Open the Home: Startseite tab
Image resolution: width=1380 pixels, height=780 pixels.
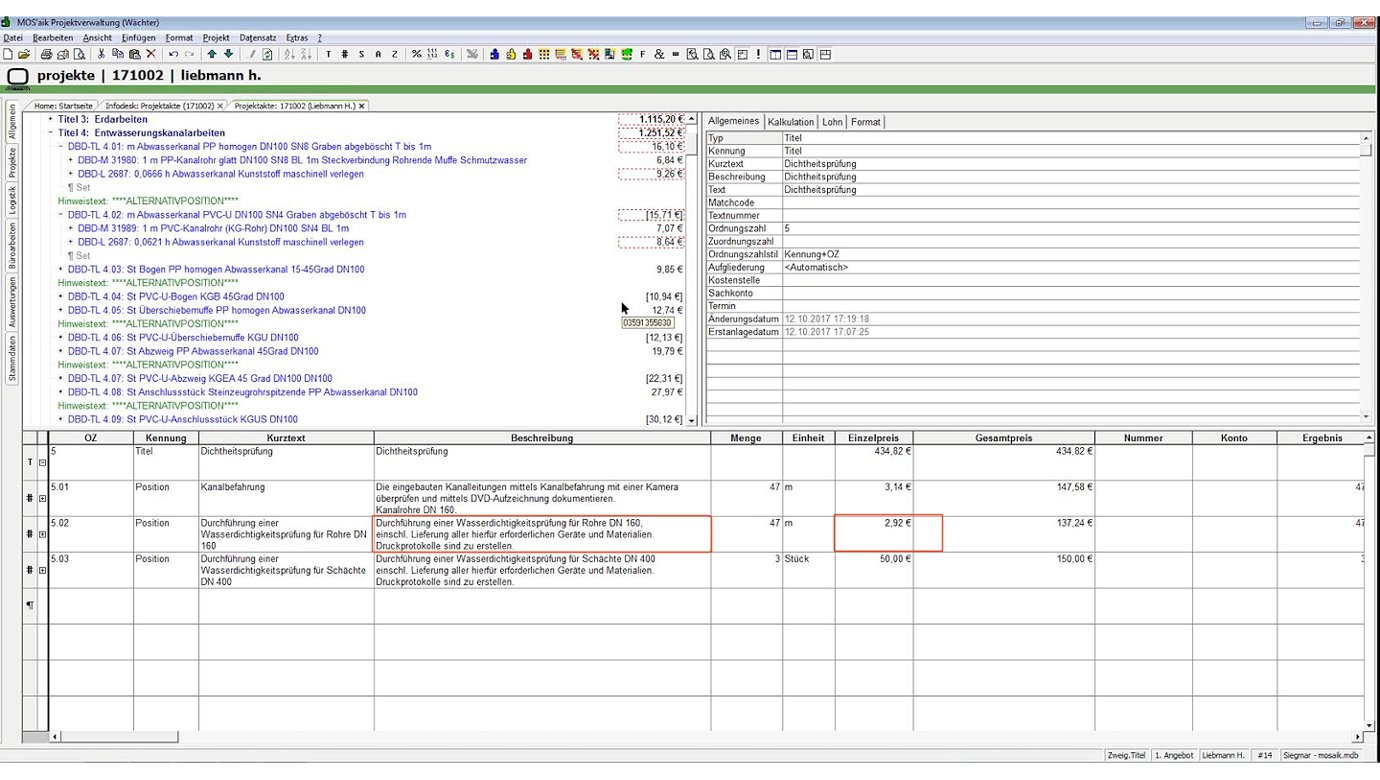[63, 105]
